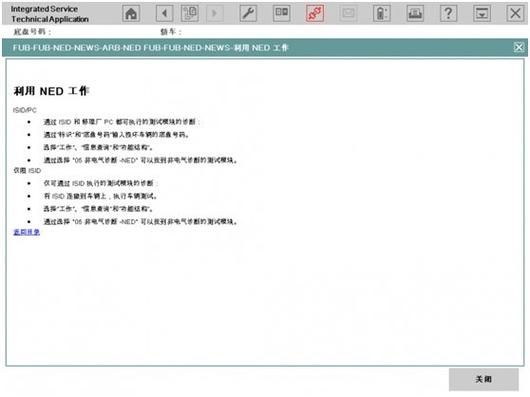This screenshot has width=530, height=397.
Task: Click the red connection status icon
Action: pos(315,14)
